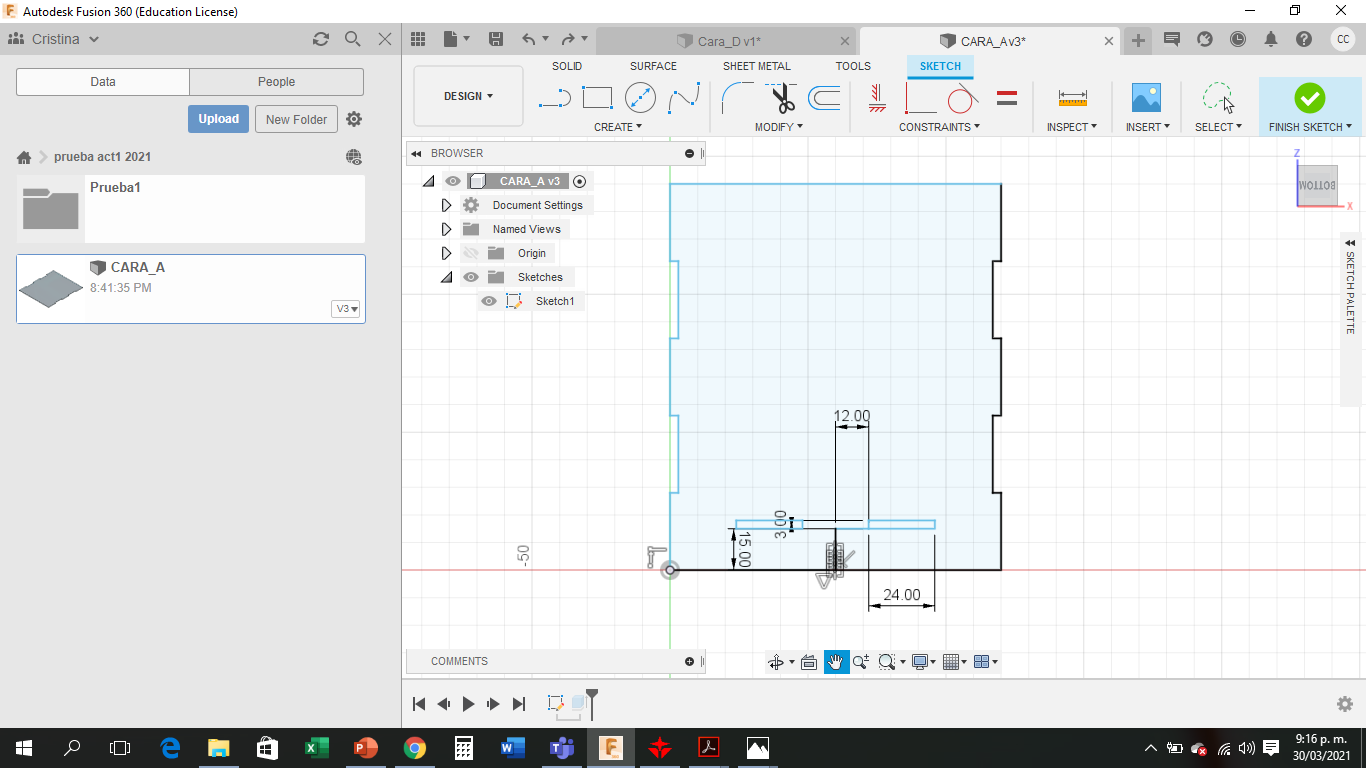Select the Line sketch tool
1366x768 pixels.
click(554, 98)
